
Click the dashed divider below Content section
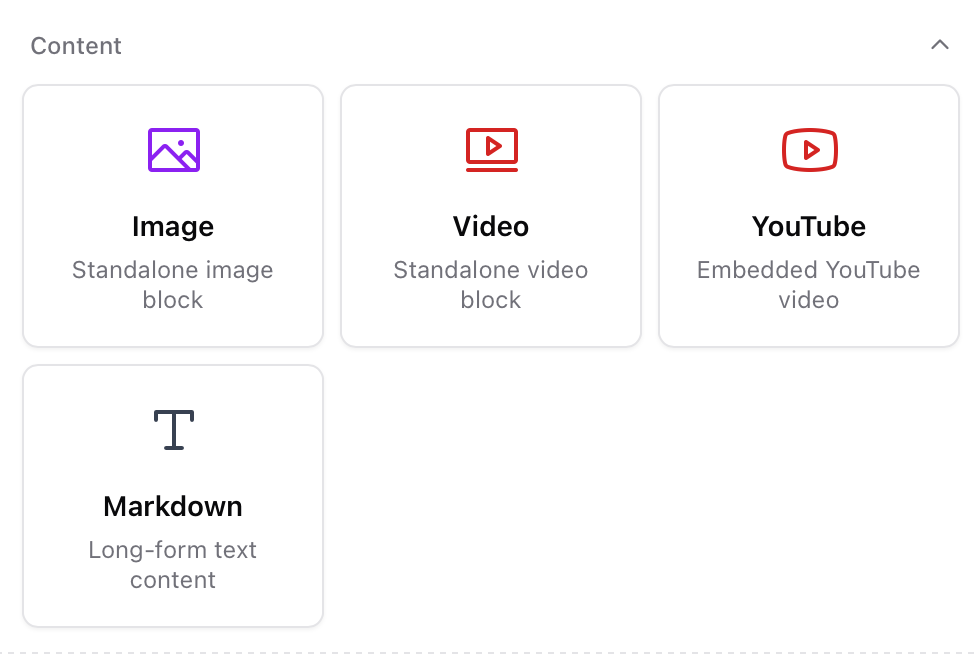490,652
